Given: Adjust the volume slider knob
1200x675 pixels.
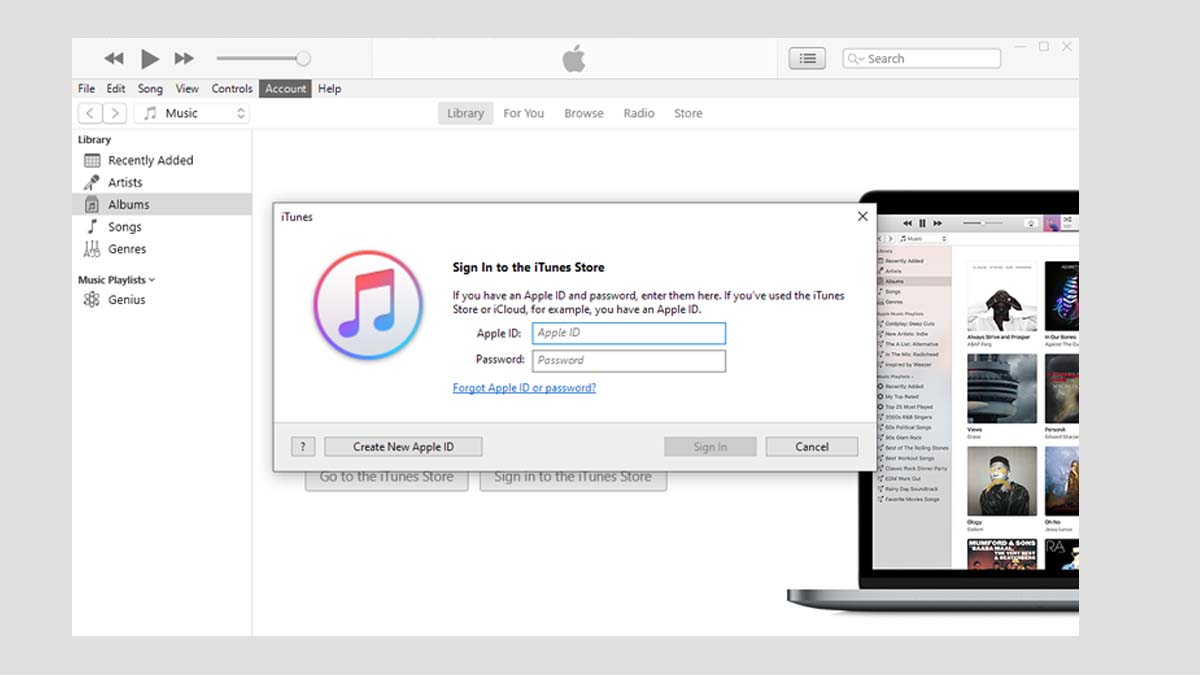Looking at the screenshot, I should (x=303, y=59).
